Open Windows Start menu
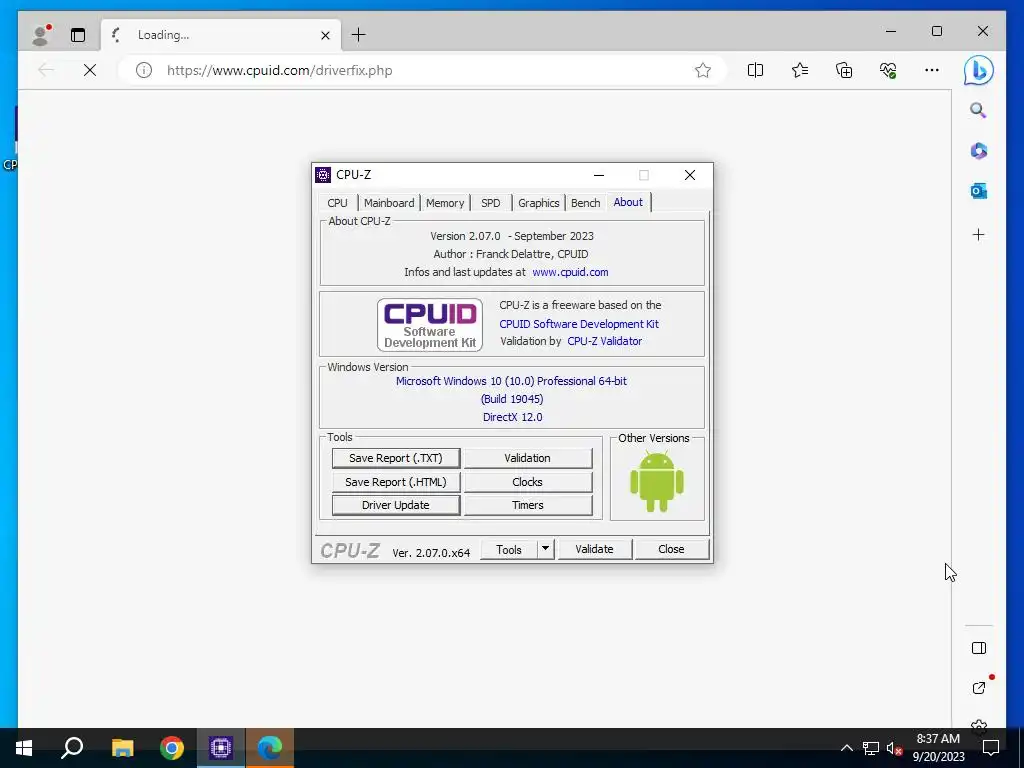Screen dimensions: 1024x768 (x=24, y=748)
